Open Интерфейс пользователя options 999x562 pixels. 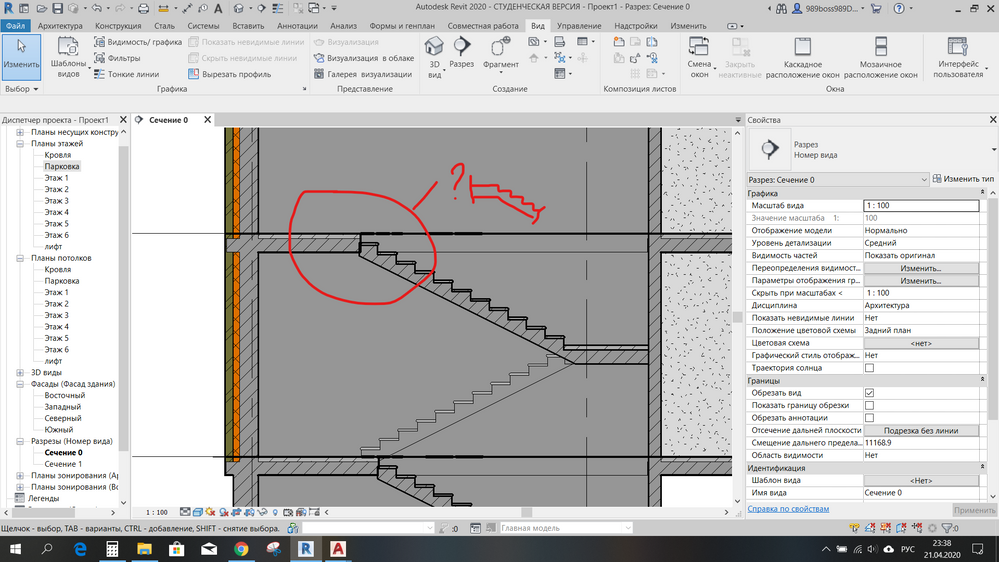coord(958,57)
